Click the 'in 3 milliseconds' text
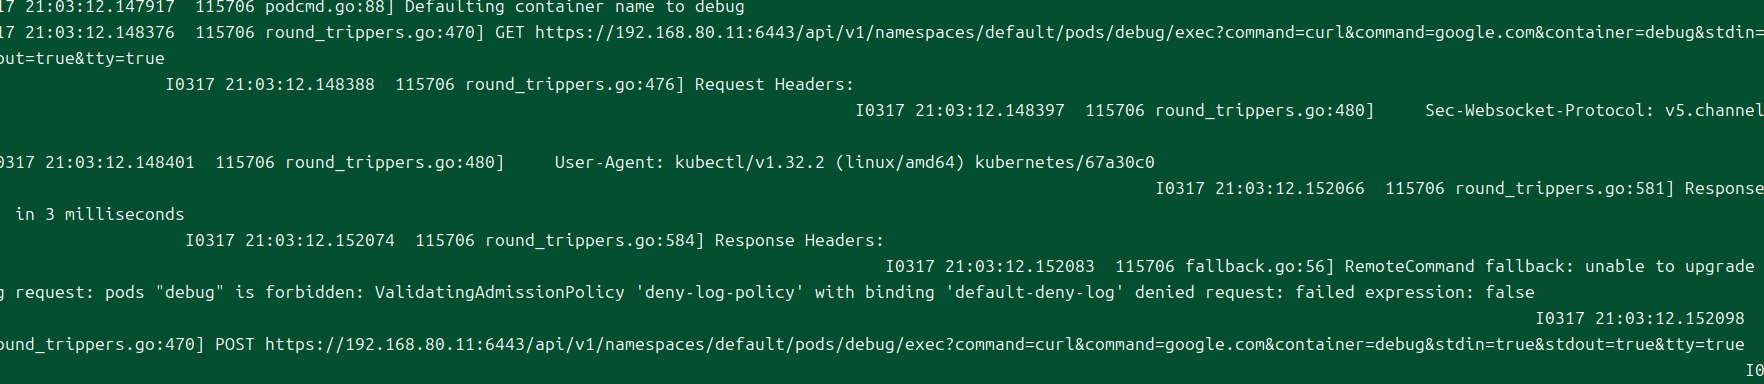1764x384 pixels. (x=100, y=215)
